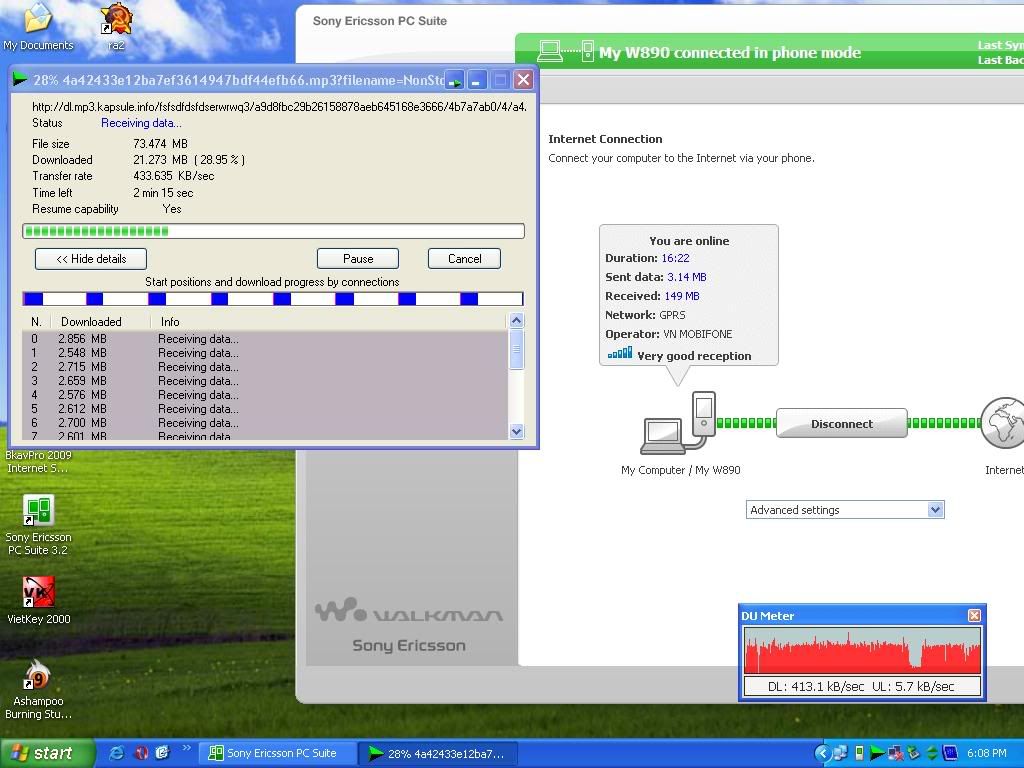1024x768 pixels.
Task: Click the green download manager tray icon
Action: [x=877, y=753]
